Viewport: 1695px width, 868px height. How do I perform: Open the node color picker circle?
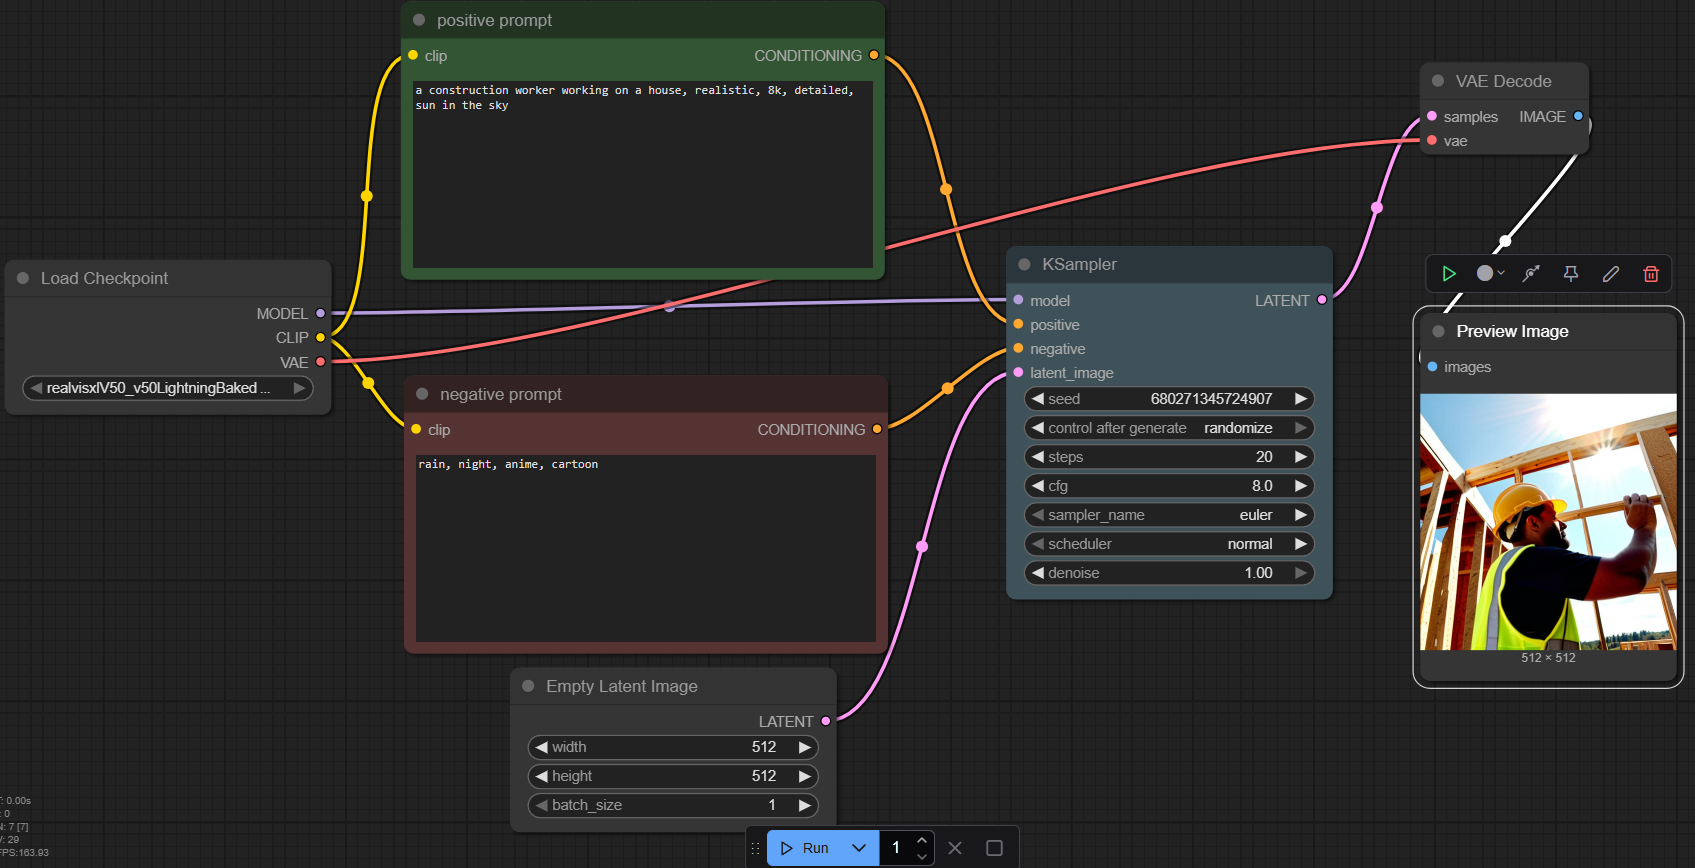(1487, 273)
